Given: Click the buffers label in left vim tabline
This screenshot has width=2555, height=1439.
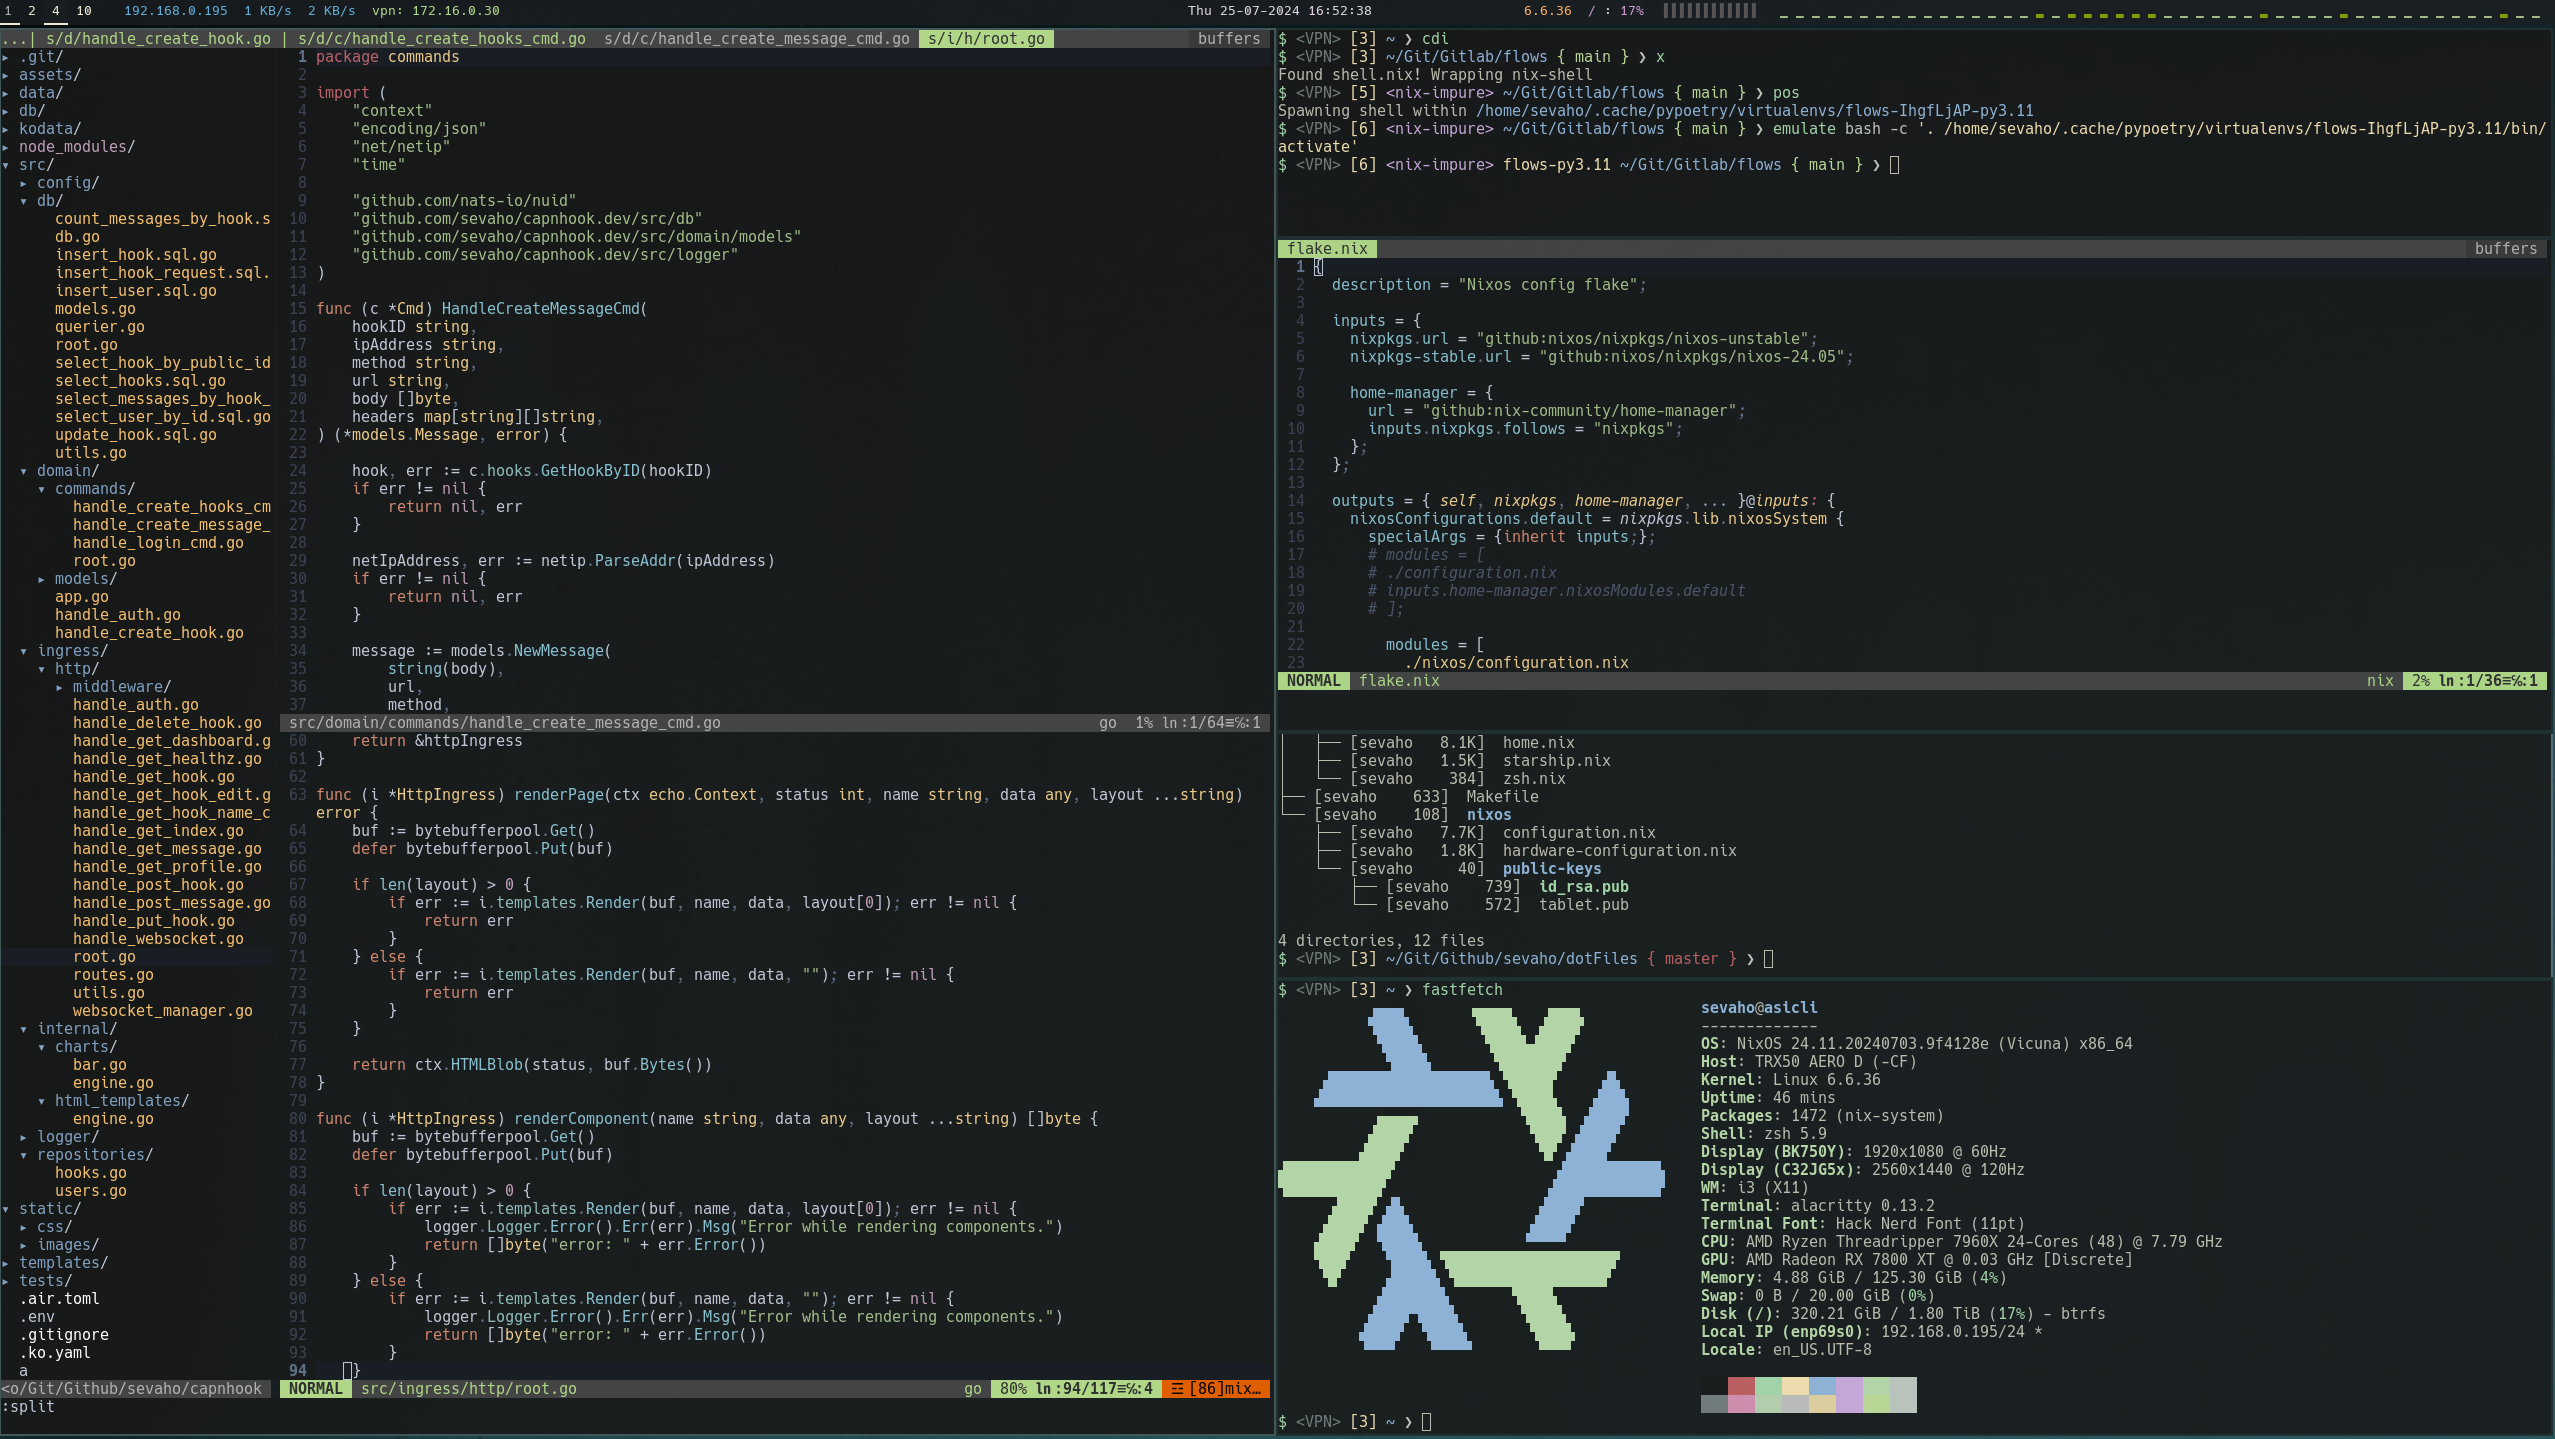Looking at the screenshot, I should [x=1228, y=38].
